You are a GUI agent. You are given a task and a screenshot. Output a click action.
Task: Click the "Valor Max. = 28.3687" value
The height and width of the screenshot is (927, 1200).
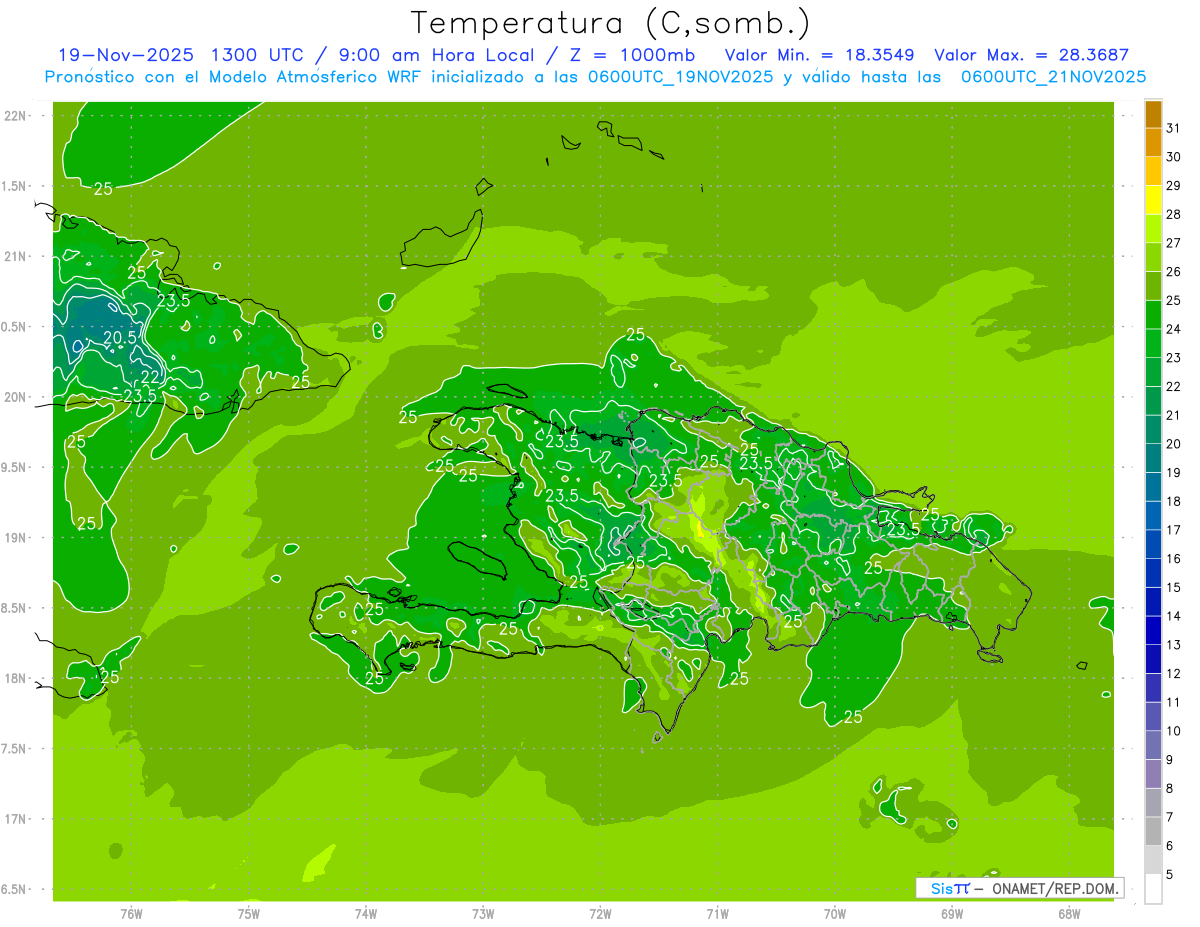point(1031,55)
